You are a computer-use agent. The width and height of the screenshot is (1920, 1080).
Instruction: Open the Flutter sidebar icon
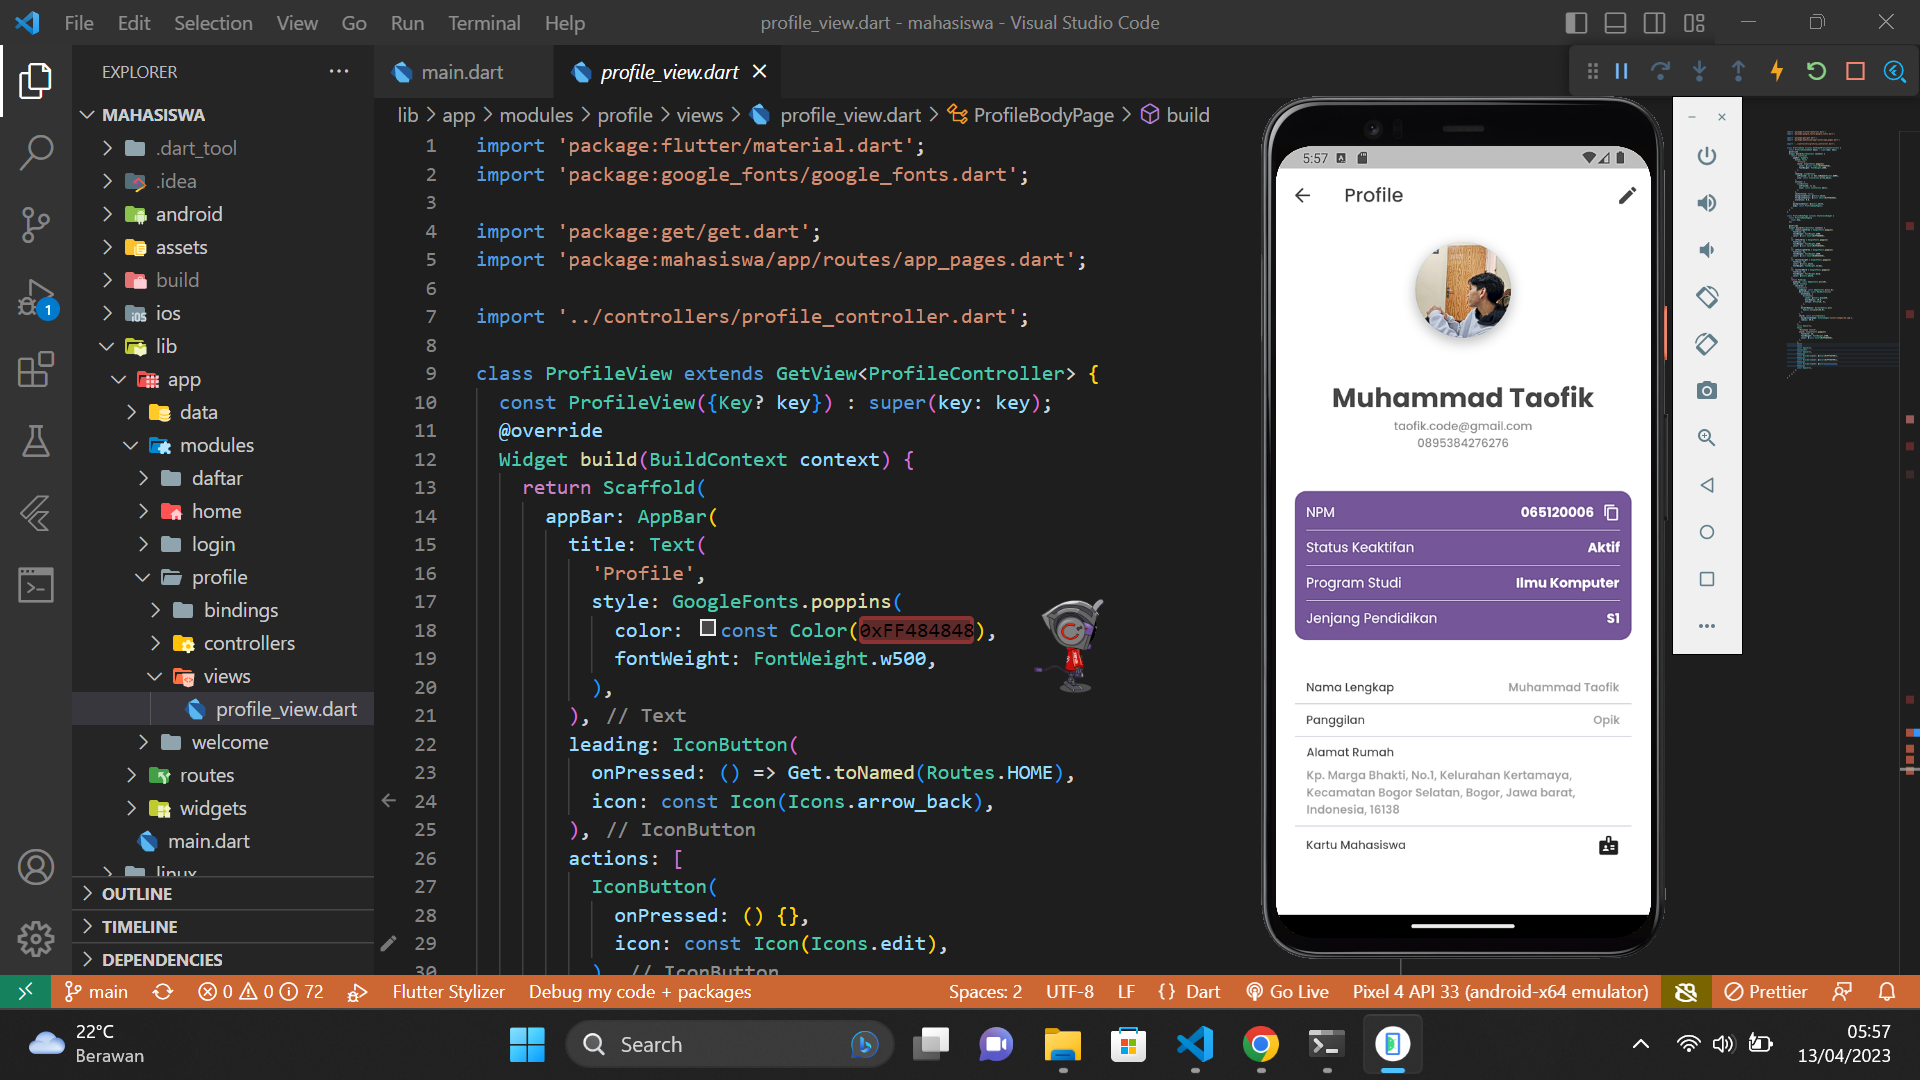(36, 513)
